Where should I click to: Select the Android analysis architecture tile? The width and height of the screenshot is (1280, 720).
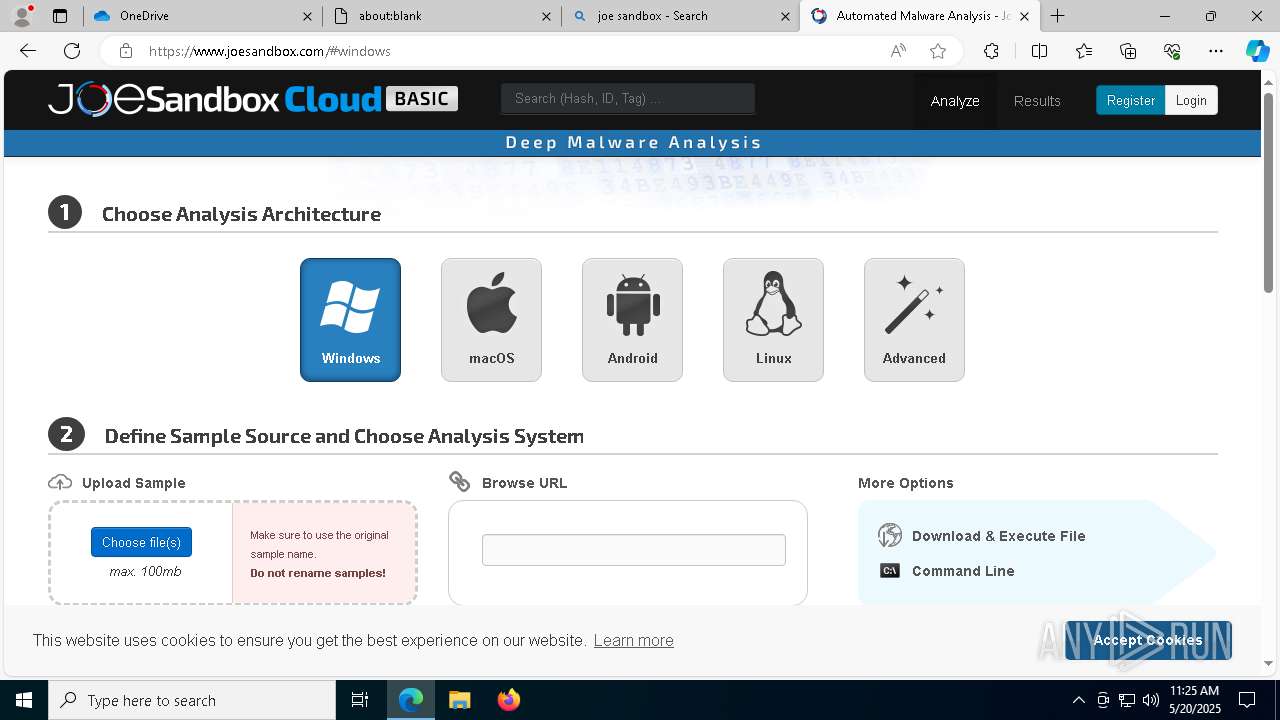[x=632, y=320]
